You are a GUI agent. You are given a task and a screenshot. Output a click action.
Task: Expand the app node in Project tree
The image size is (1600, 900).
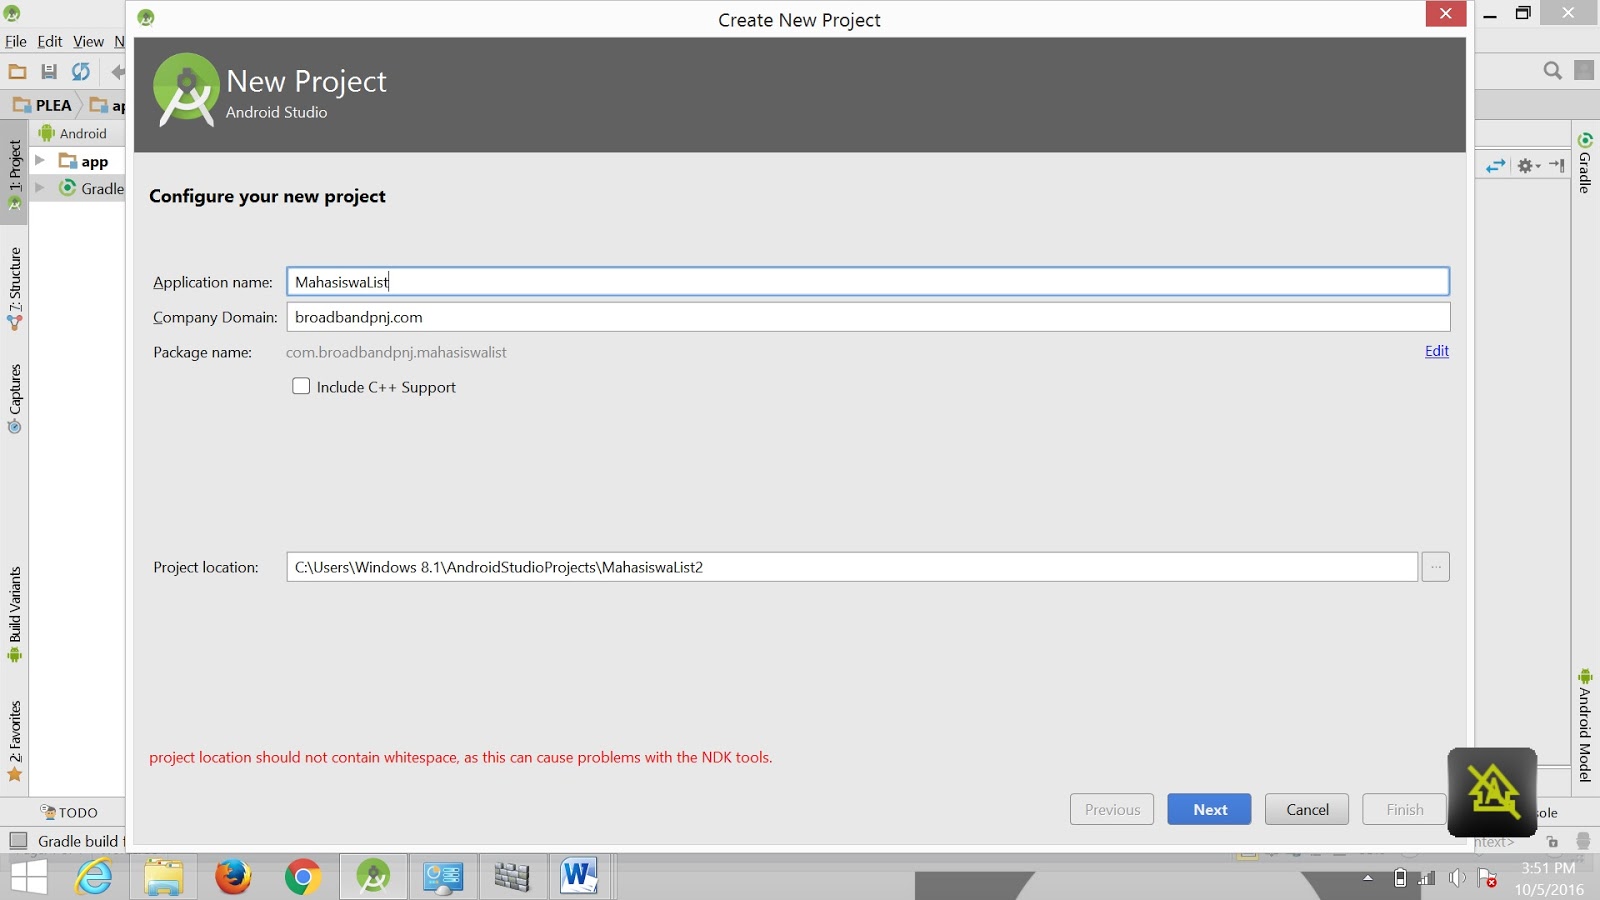[40, 160]
